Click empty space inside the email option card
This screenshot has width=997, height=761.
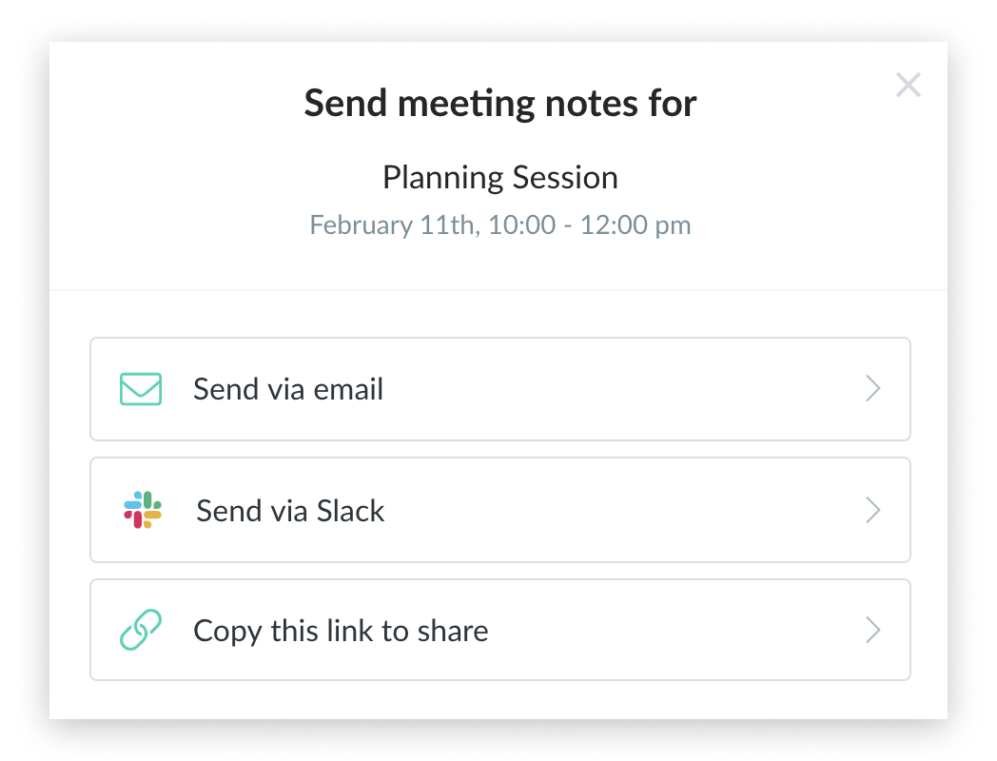click(620, 389)
